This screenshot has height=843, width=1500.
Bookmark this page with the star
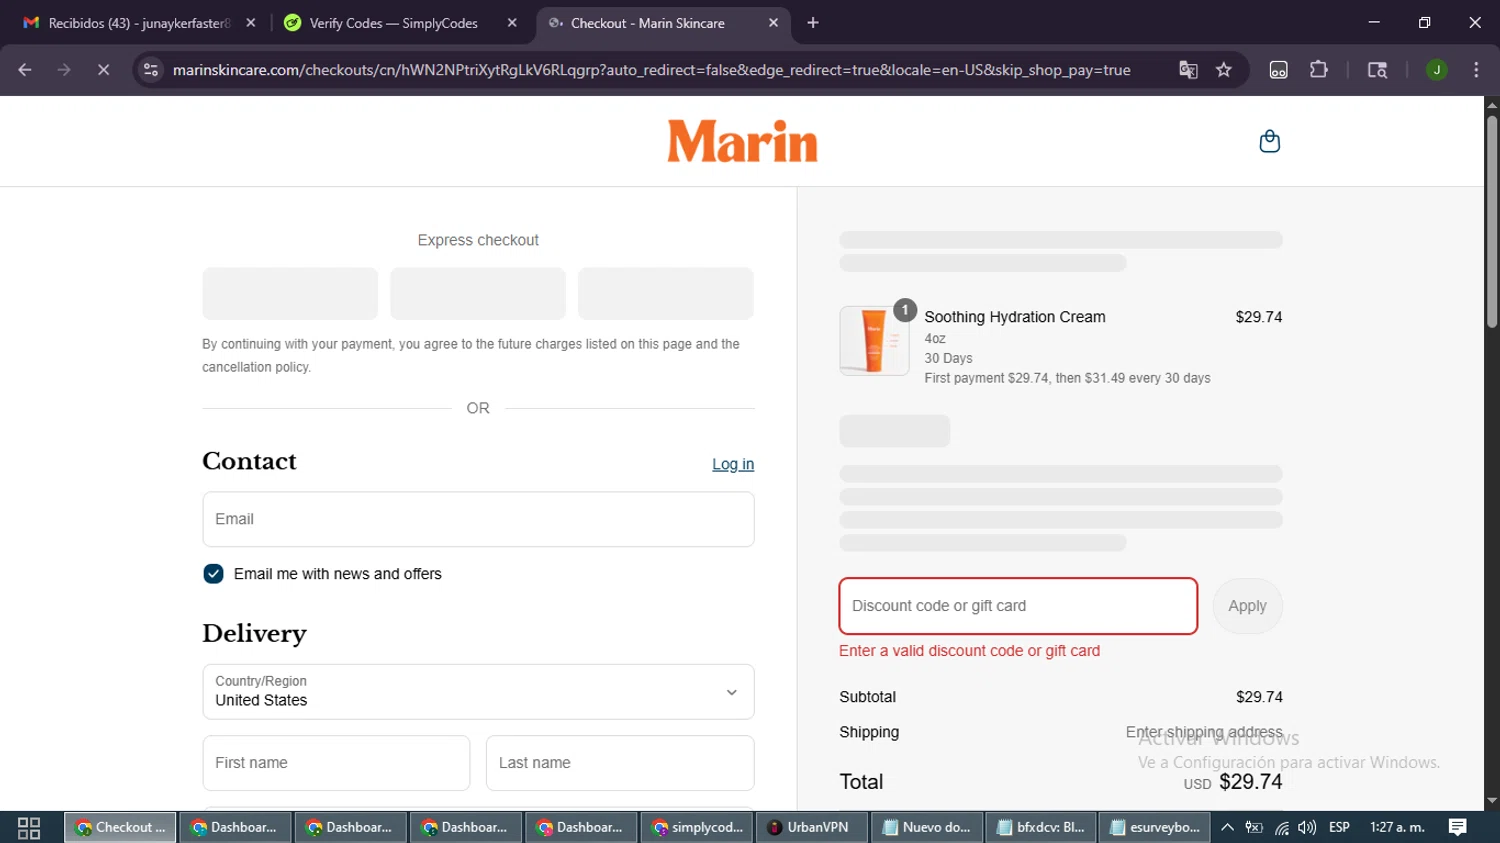coord(1224,70)
